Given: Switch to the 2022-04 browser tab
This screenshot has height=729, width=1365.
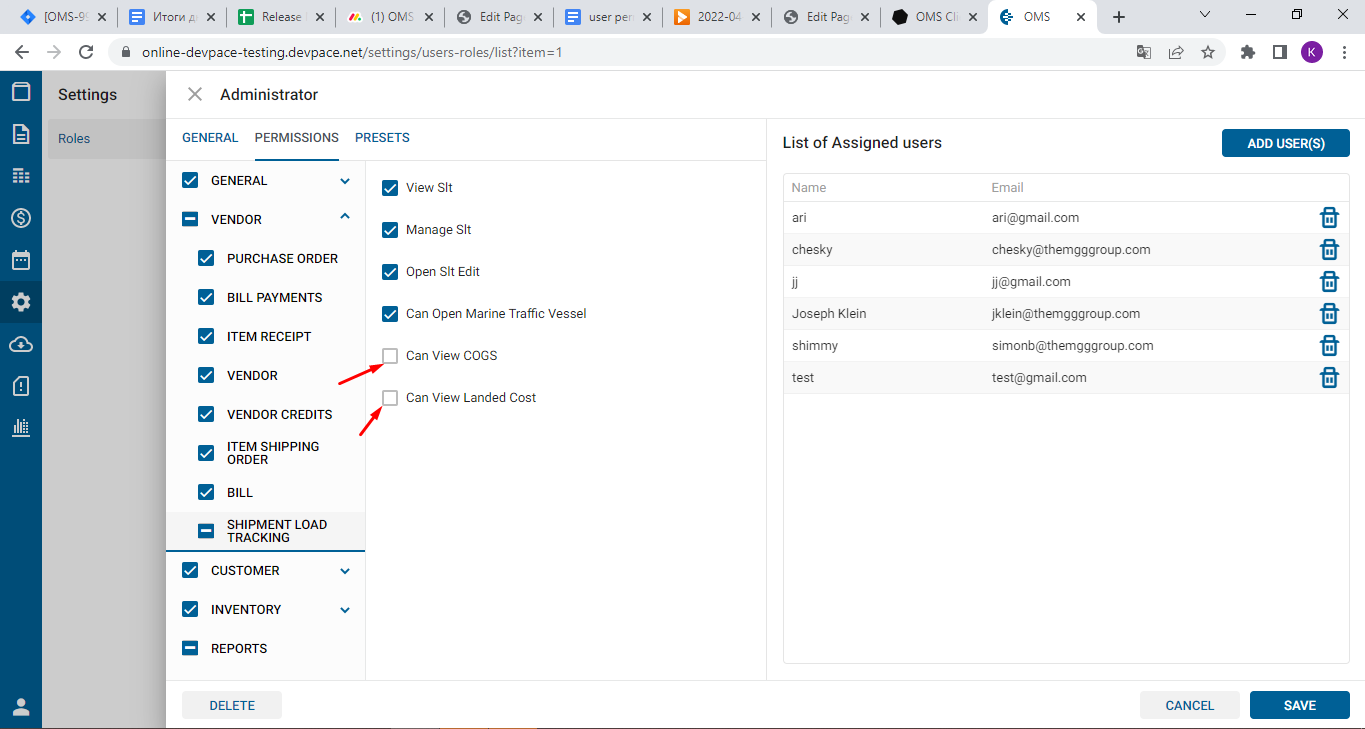Looking at the screenshot, I should click(716, 17).
